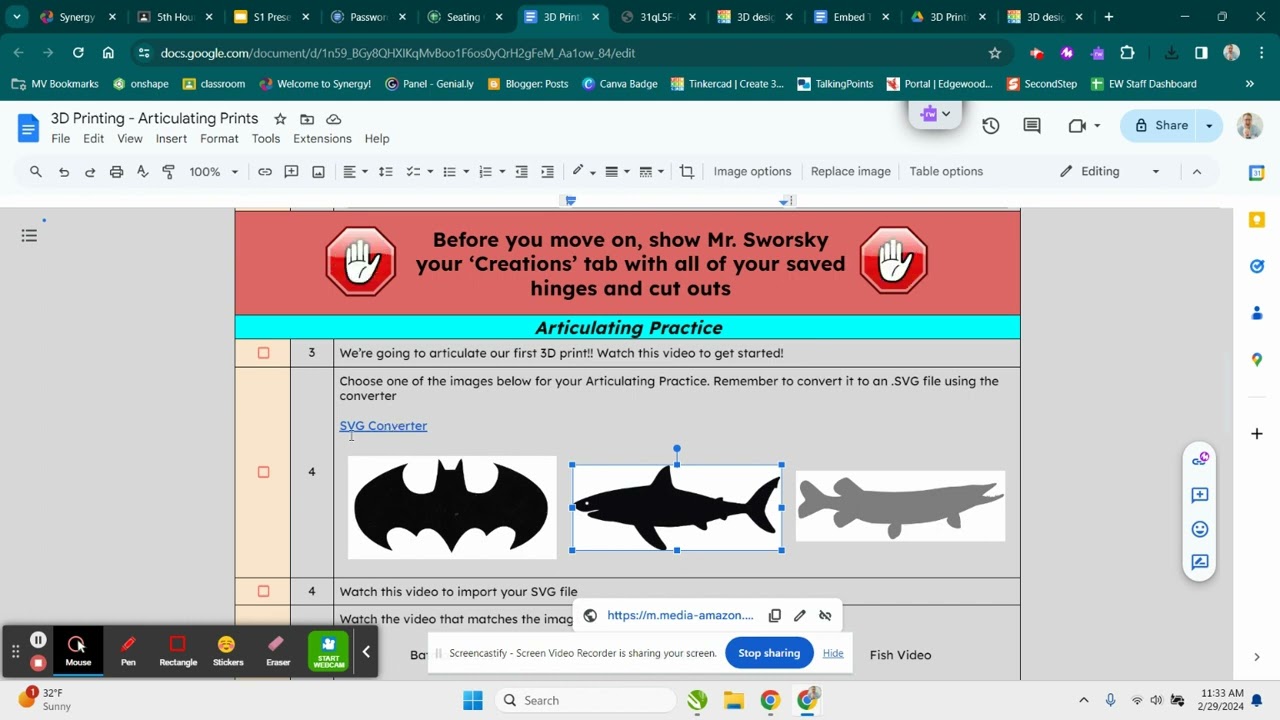Open the Tools menu
Viewport: 1280px width, 720px height.
266,139
